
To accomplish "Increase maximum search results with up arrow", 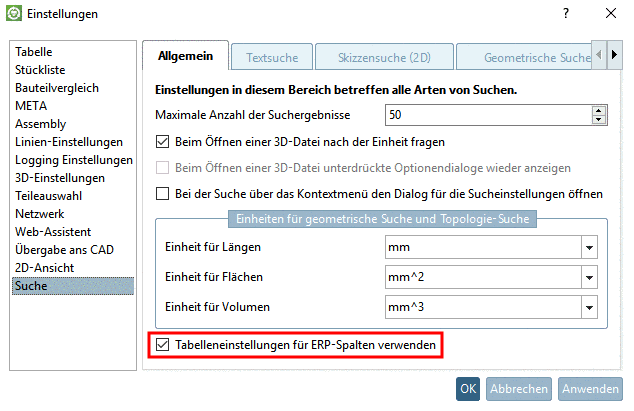I will (x=599, y=110).
